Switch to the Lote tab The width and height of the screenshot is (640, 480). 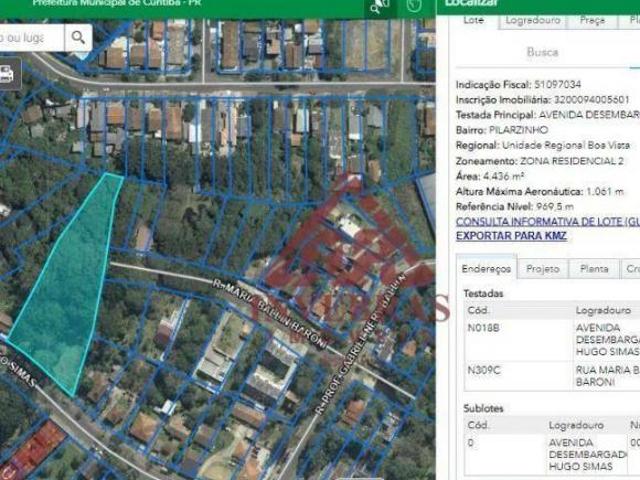(x=474, y=20)
